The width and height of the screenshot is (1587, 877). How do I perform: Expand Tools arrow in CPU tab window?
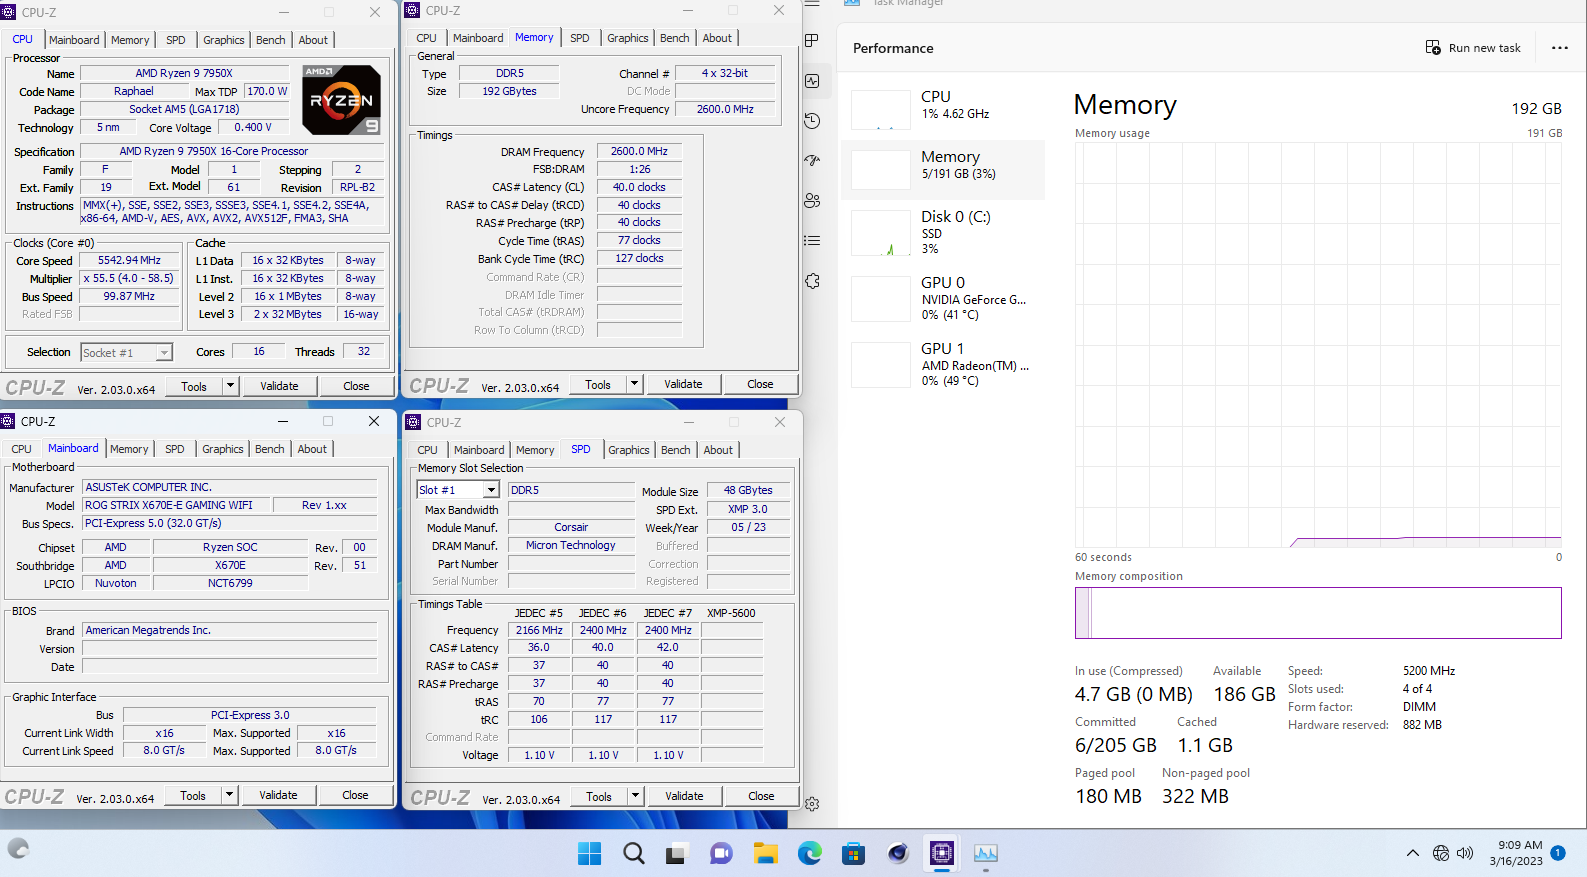coord(230,386)
